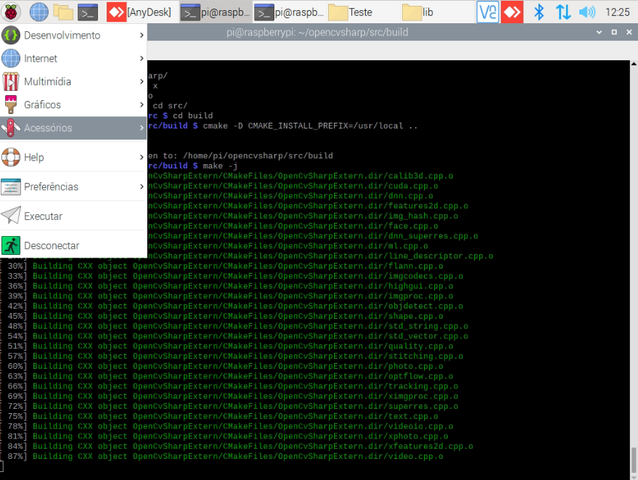Open the Preferências menu category
This screenshot has width=638, height=480.
tap(73, 187)
